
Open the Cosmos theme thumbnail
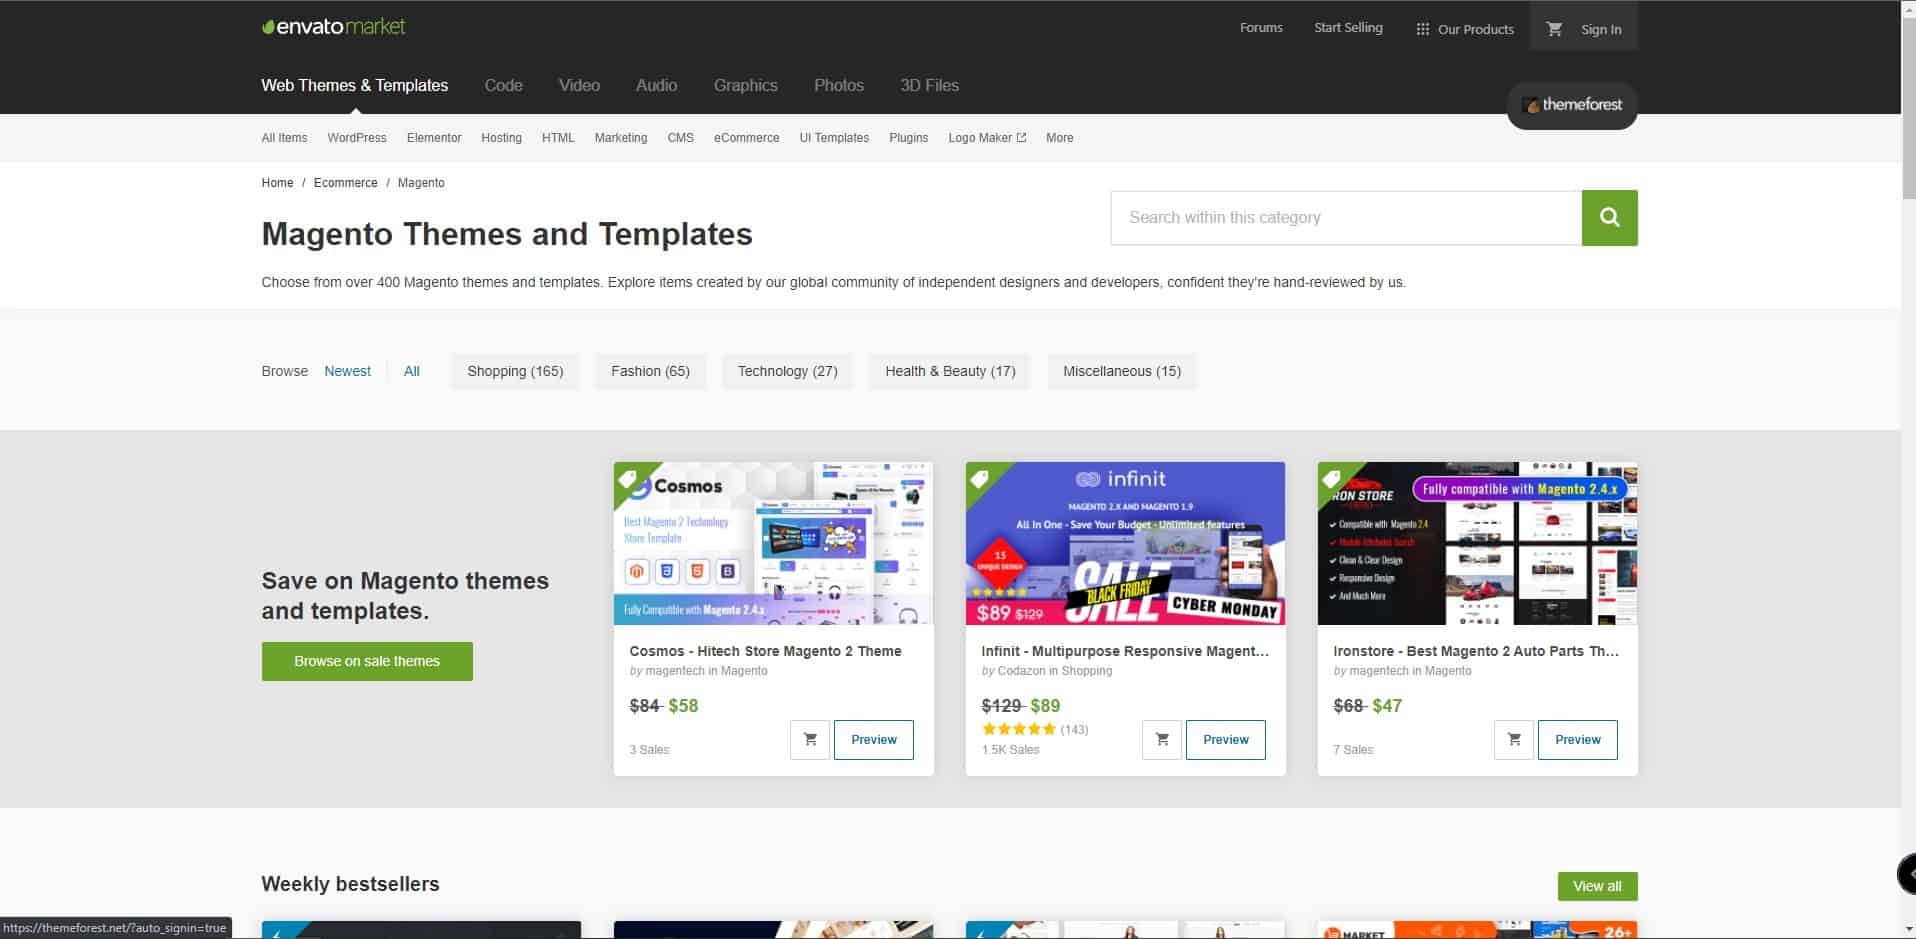coord(773,543)
